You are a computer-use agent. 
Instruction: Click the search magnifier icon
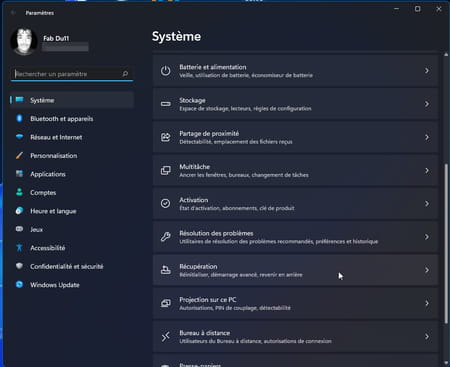[125, 74]
